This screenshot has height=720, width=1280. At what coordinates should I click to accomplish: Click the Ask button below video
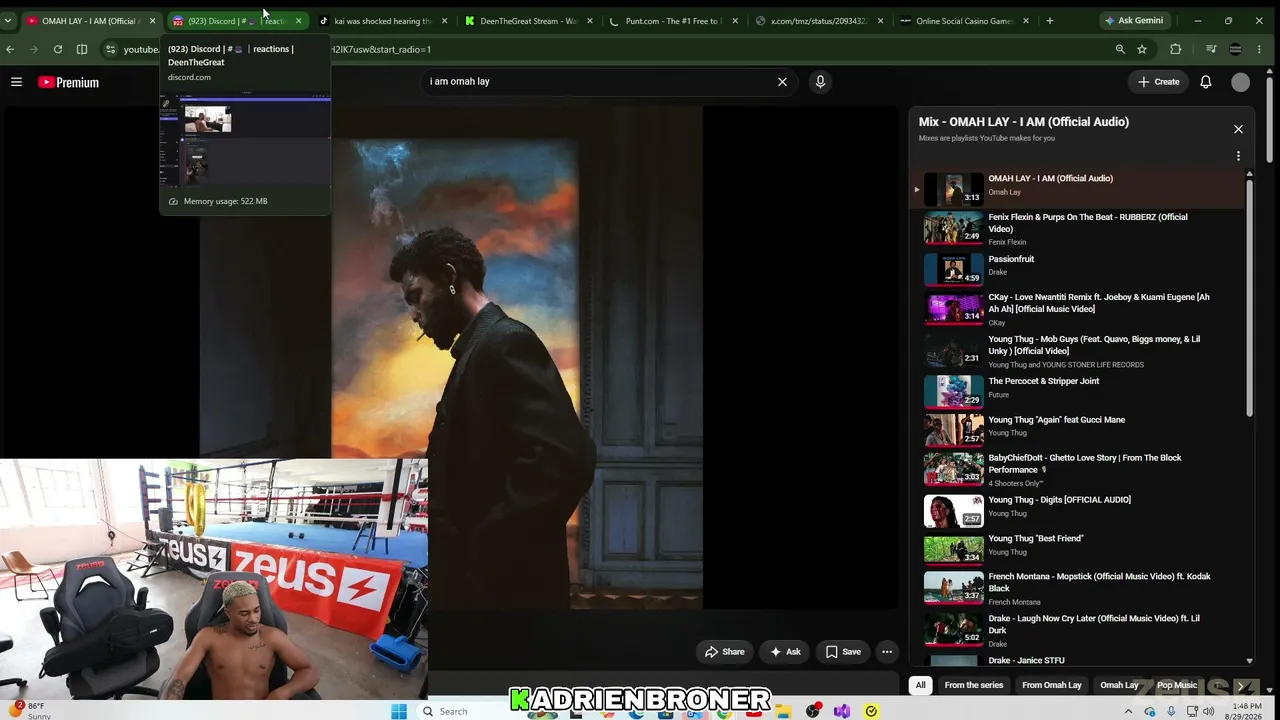[x=785, y=652]
